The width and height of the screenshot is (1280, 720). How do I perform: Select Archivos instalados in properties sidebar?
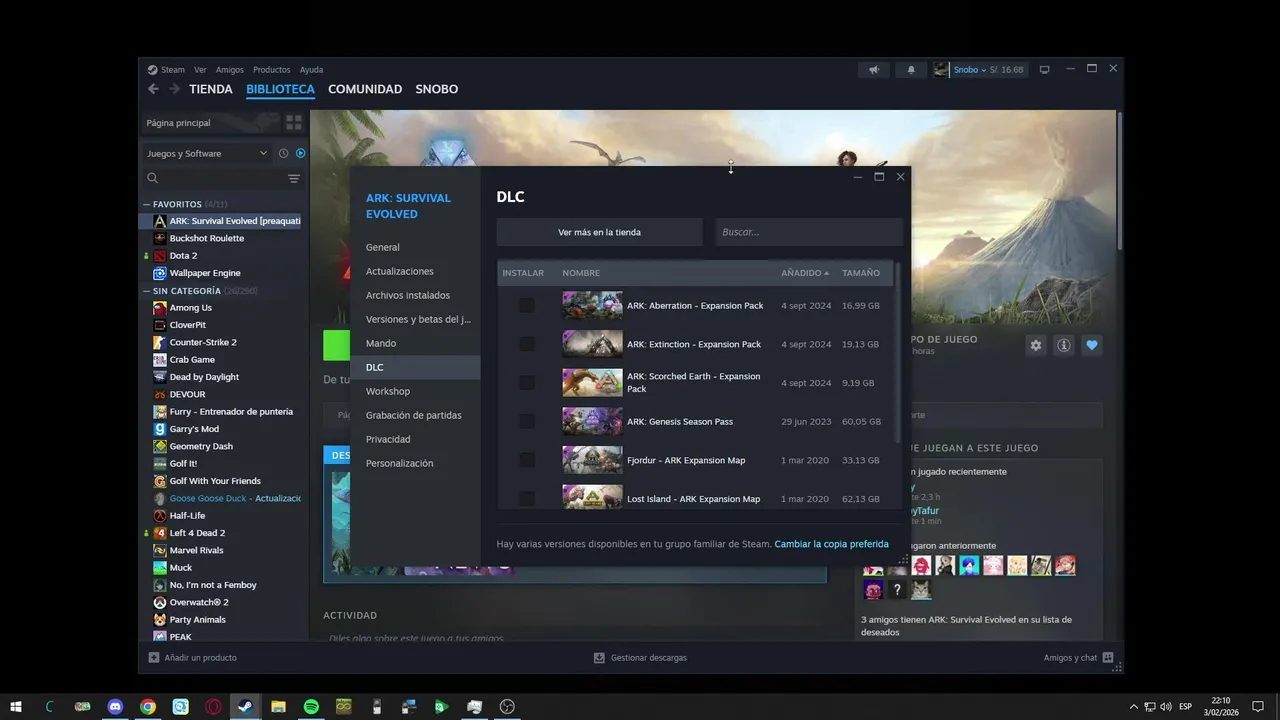[x=415, y=295]
